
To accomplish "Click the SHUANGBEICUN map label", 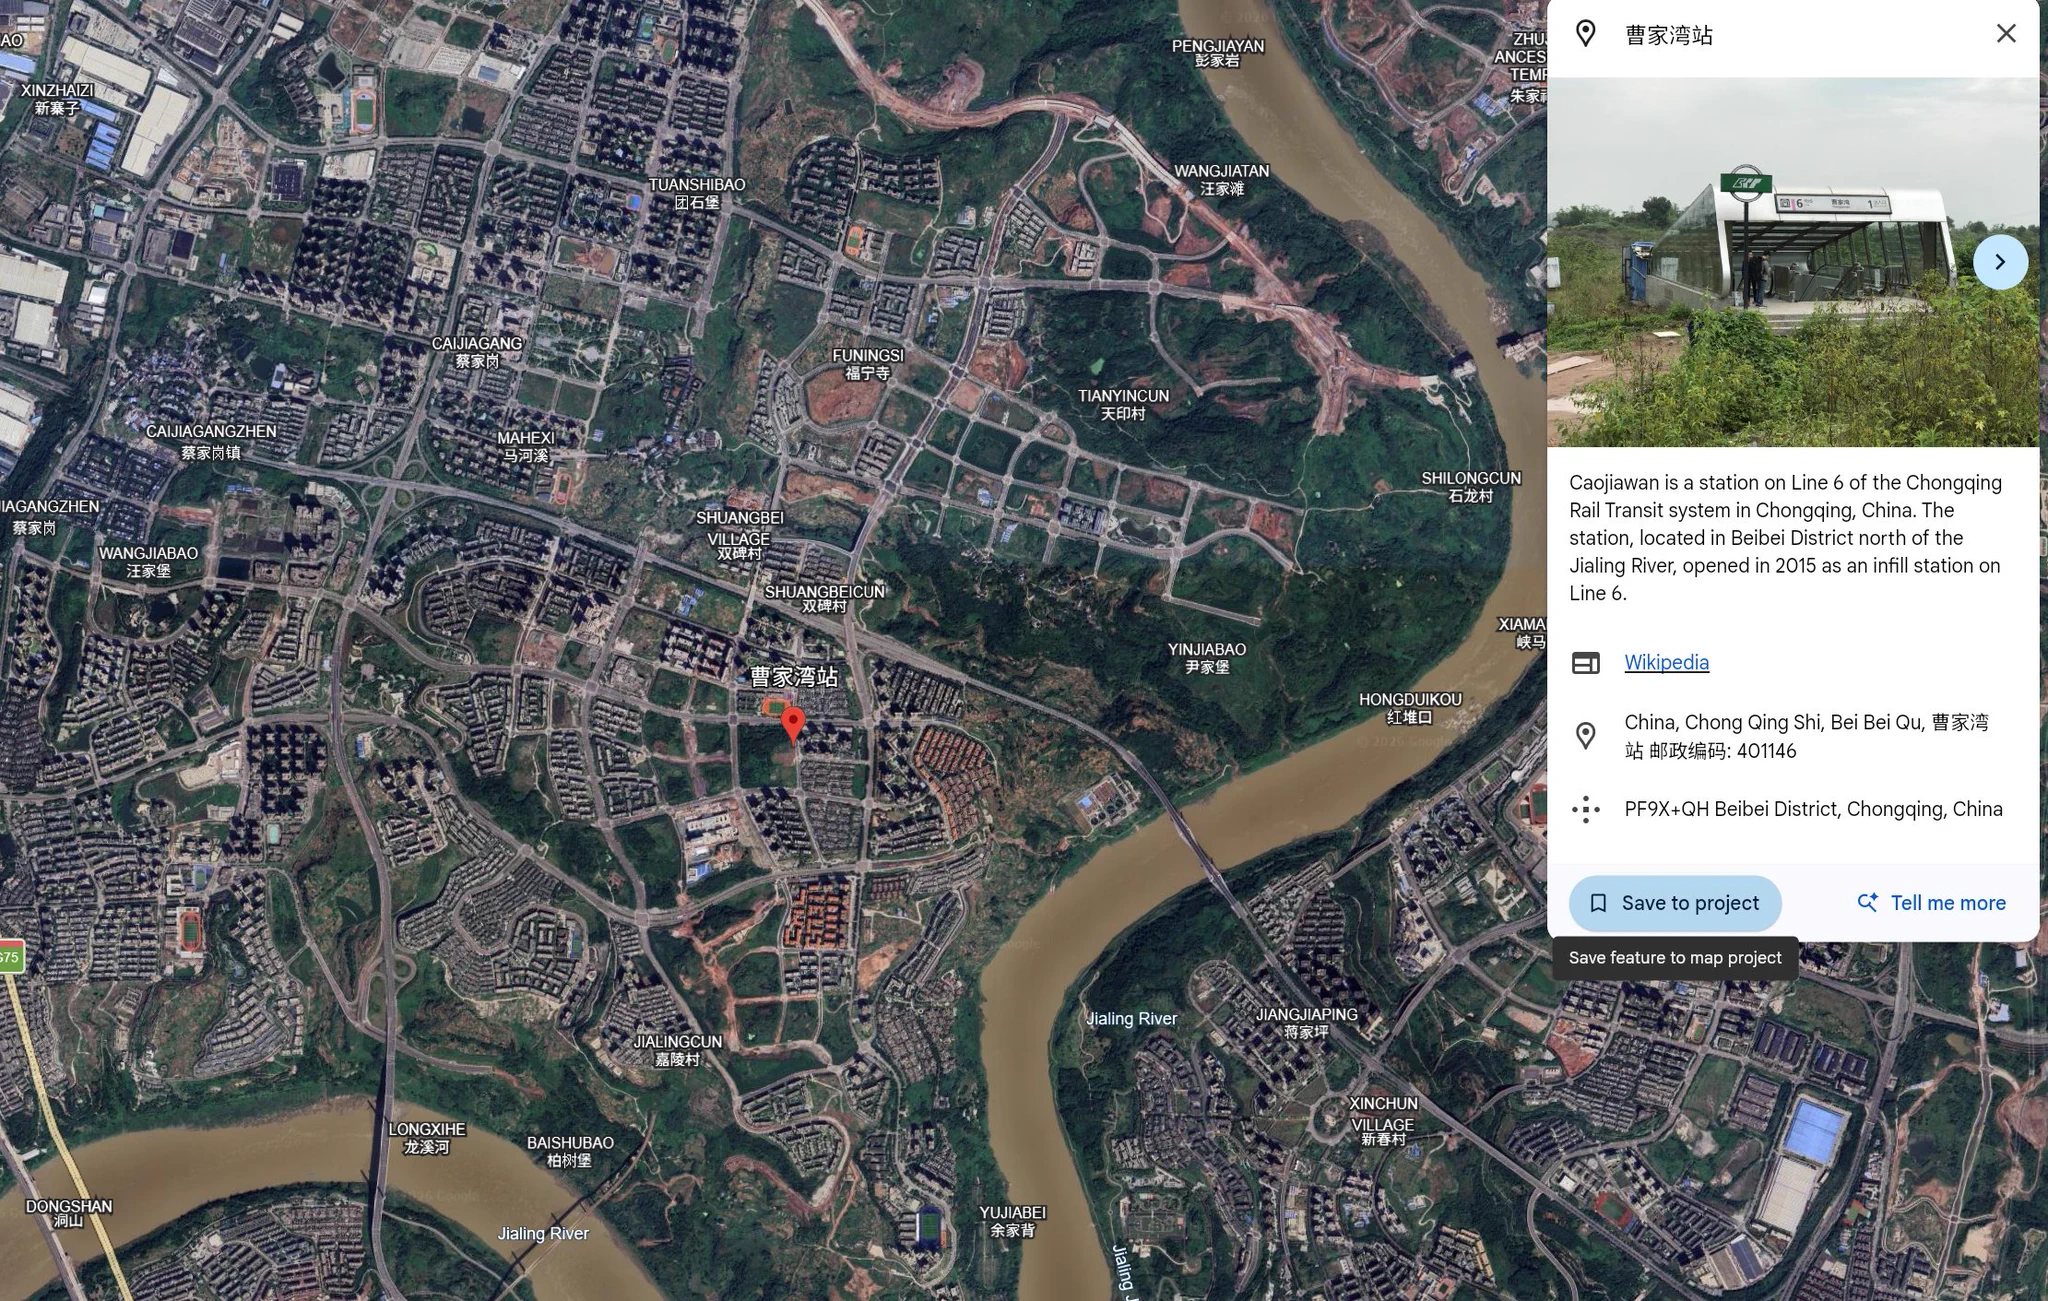I will tap(825, 598).
